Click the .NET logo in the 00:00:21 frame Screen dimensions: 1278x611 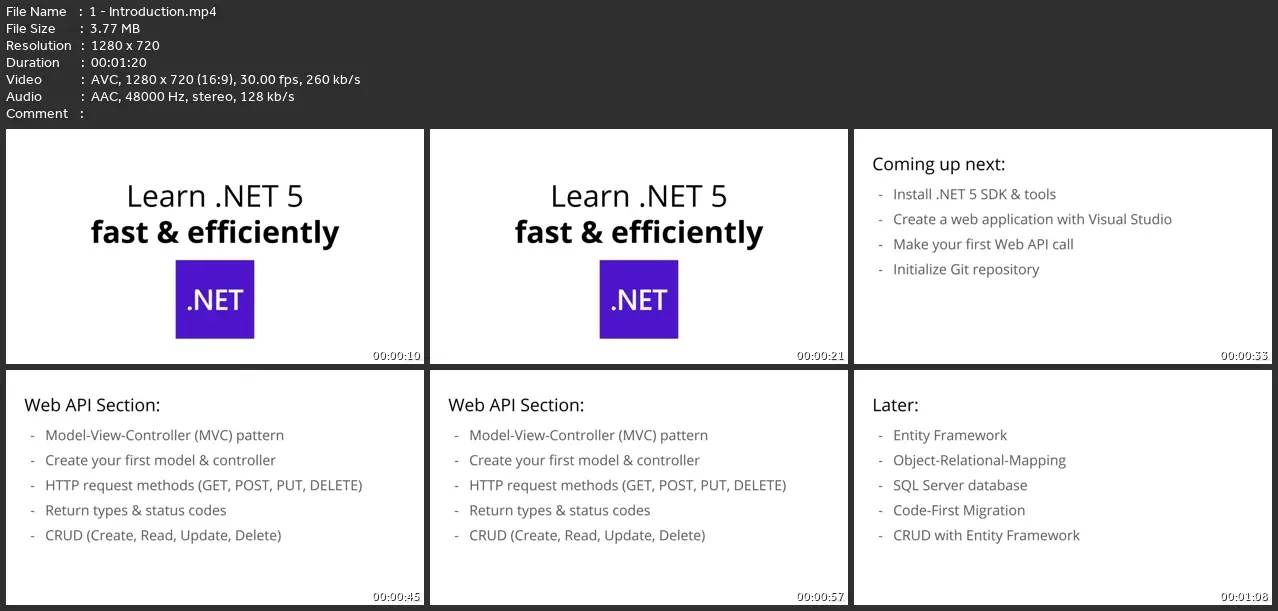639,299
